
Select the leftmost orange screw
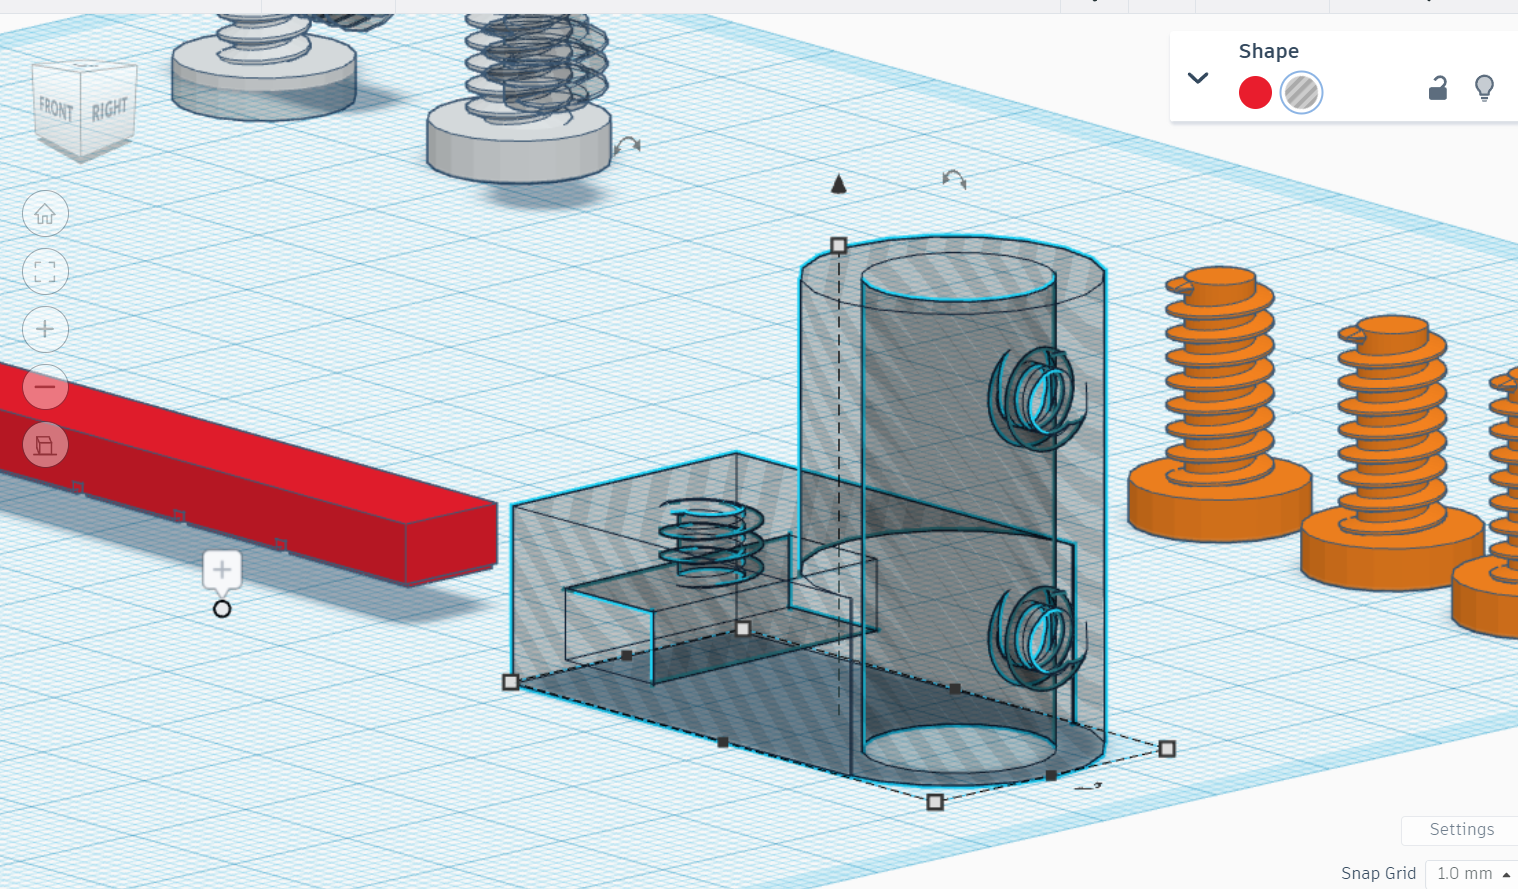pyautogui.click(x=1218, y=420)
